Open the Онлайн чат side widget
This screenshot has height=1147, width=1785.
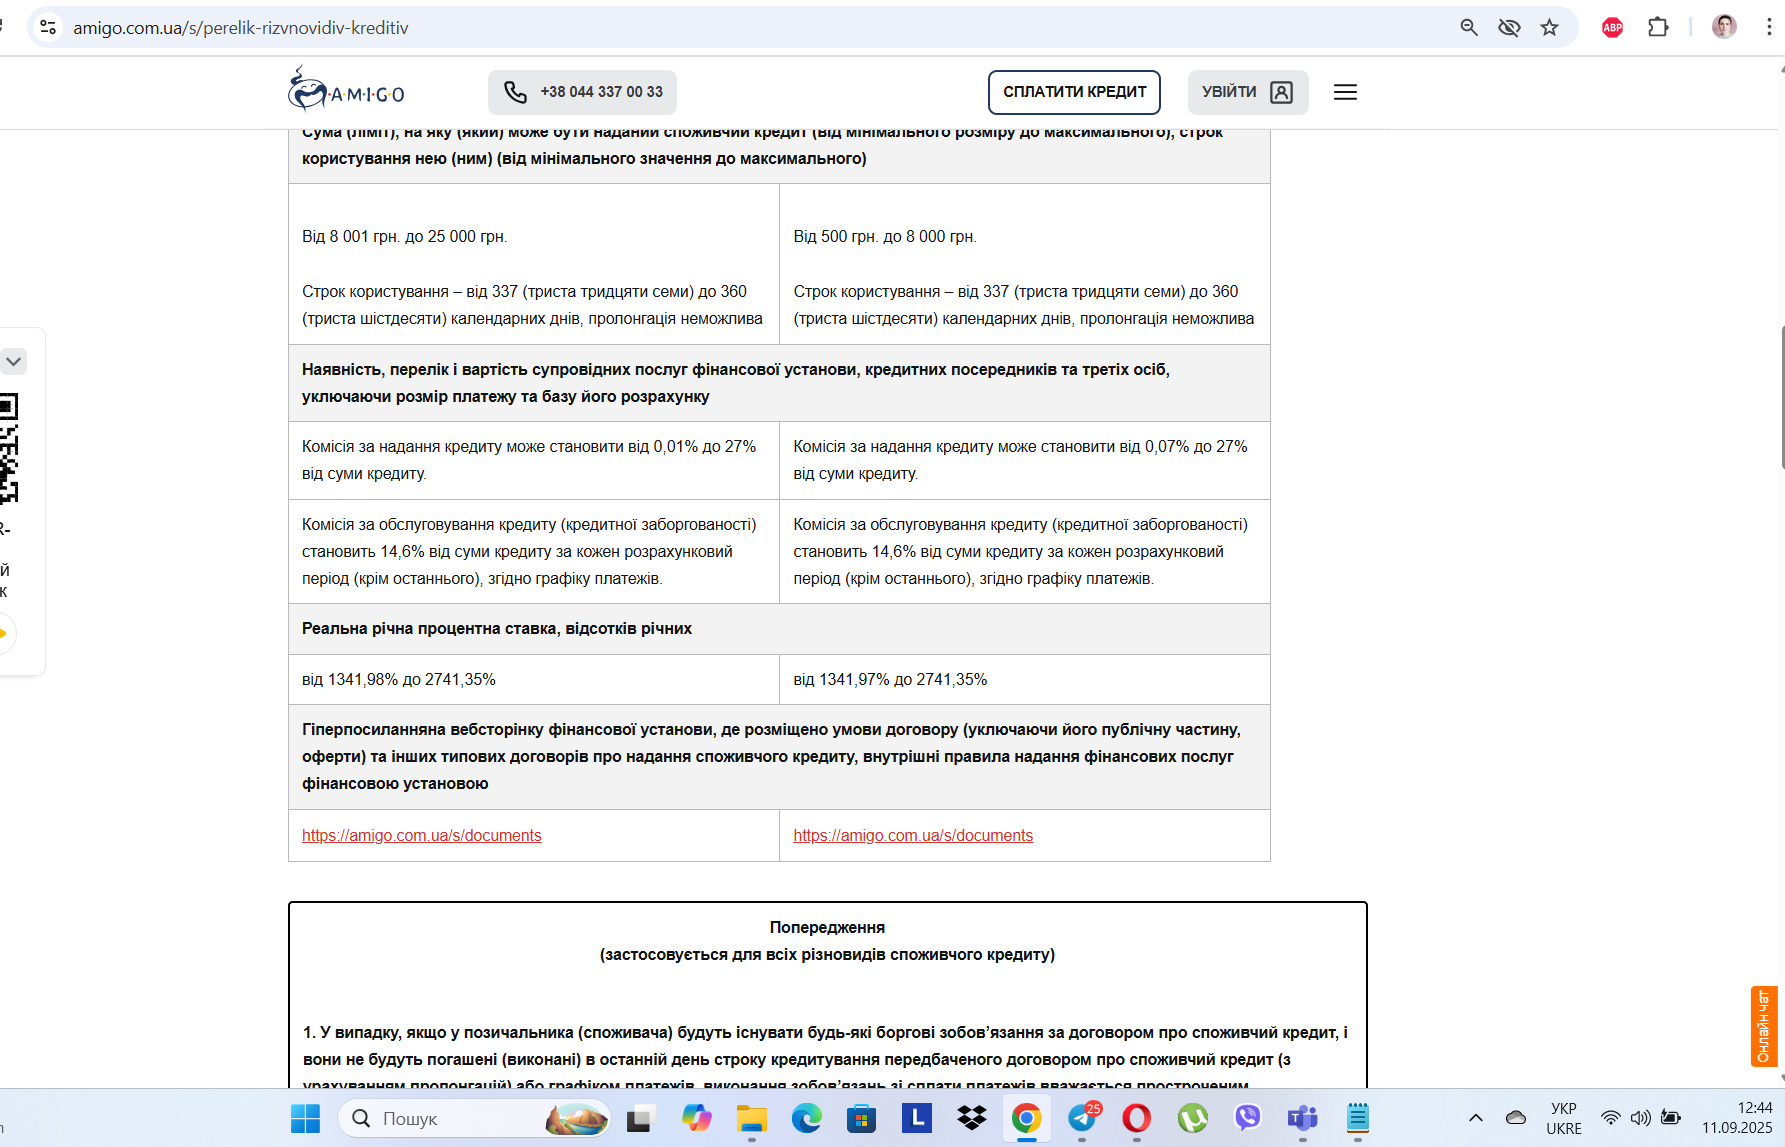point(1764,1026)
